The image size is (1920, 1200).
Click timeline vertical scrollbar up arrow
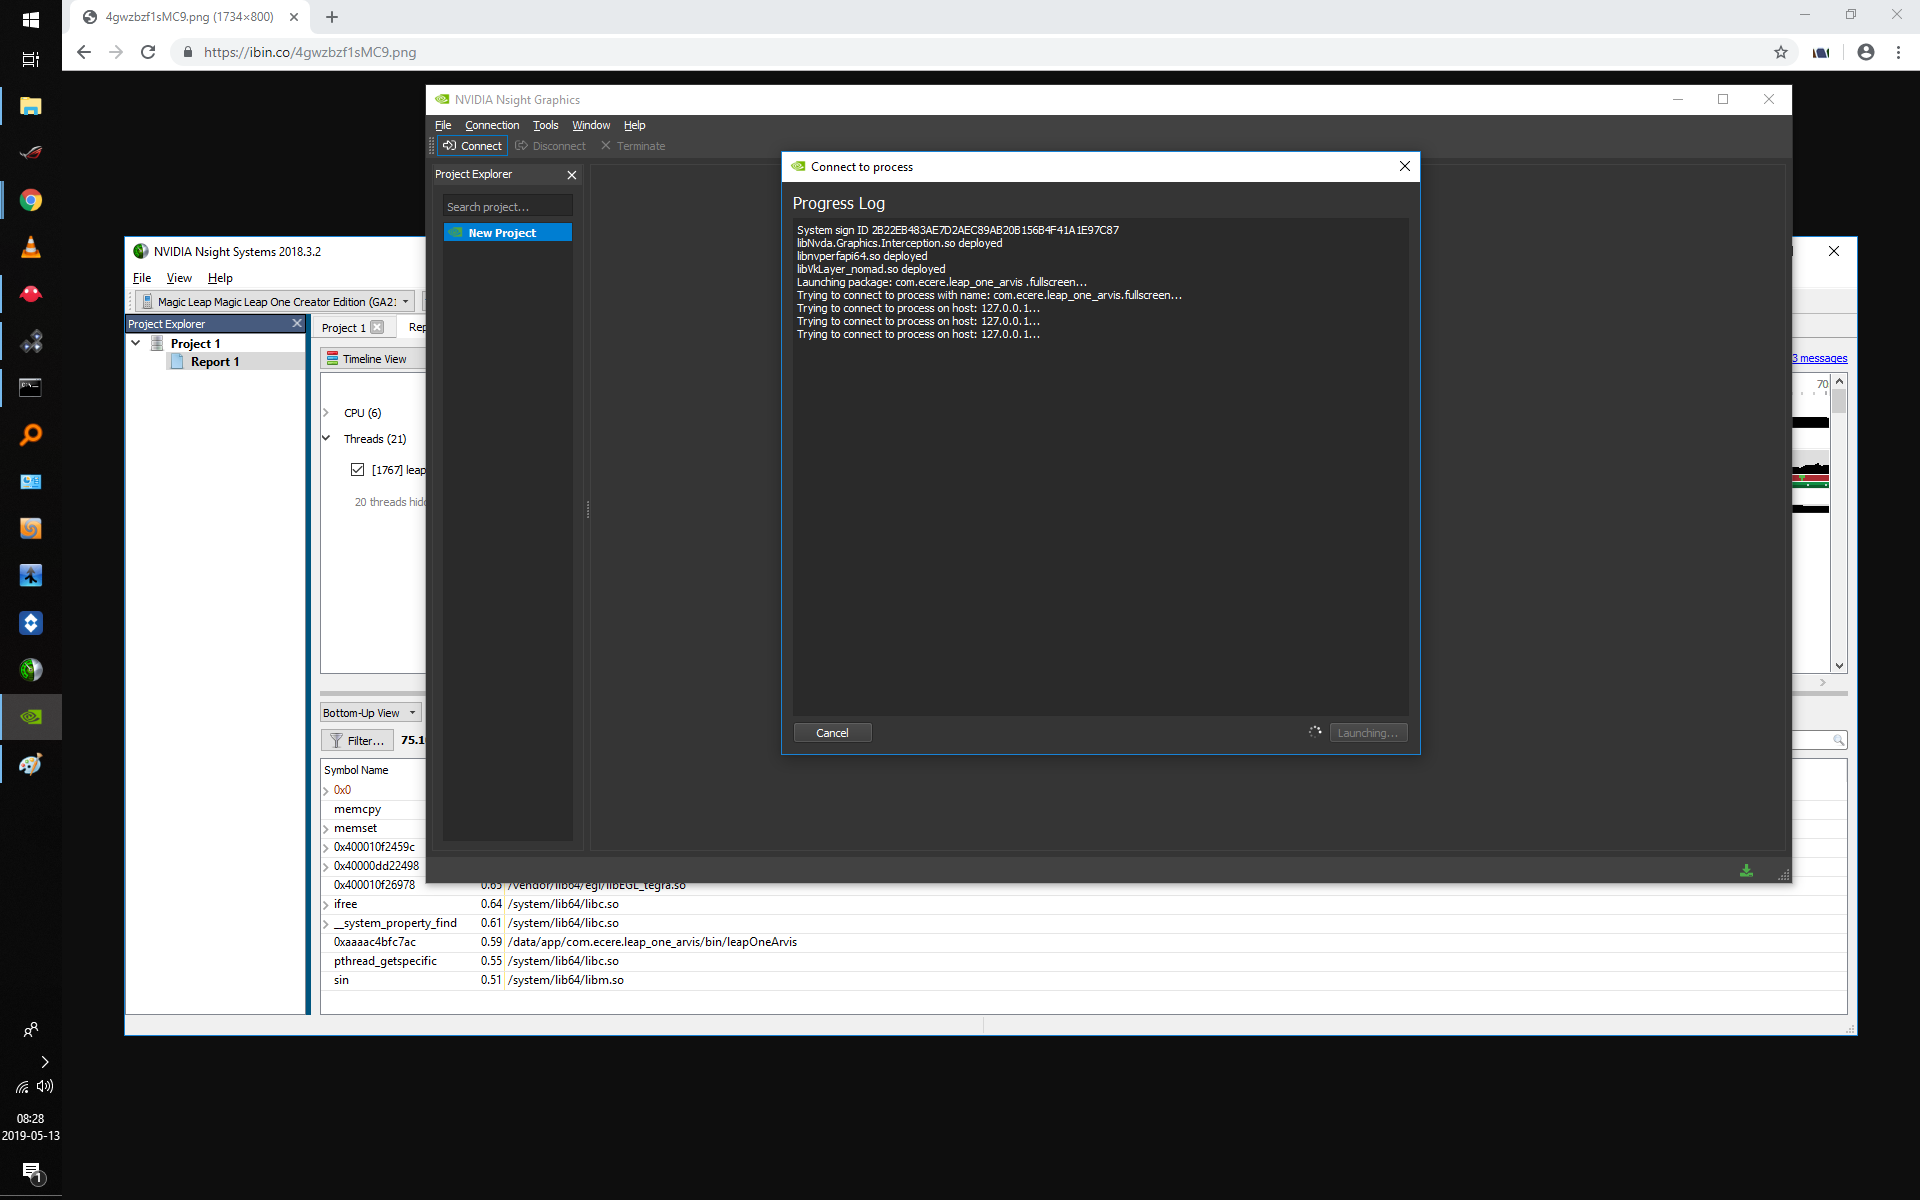coord(1839,382)
